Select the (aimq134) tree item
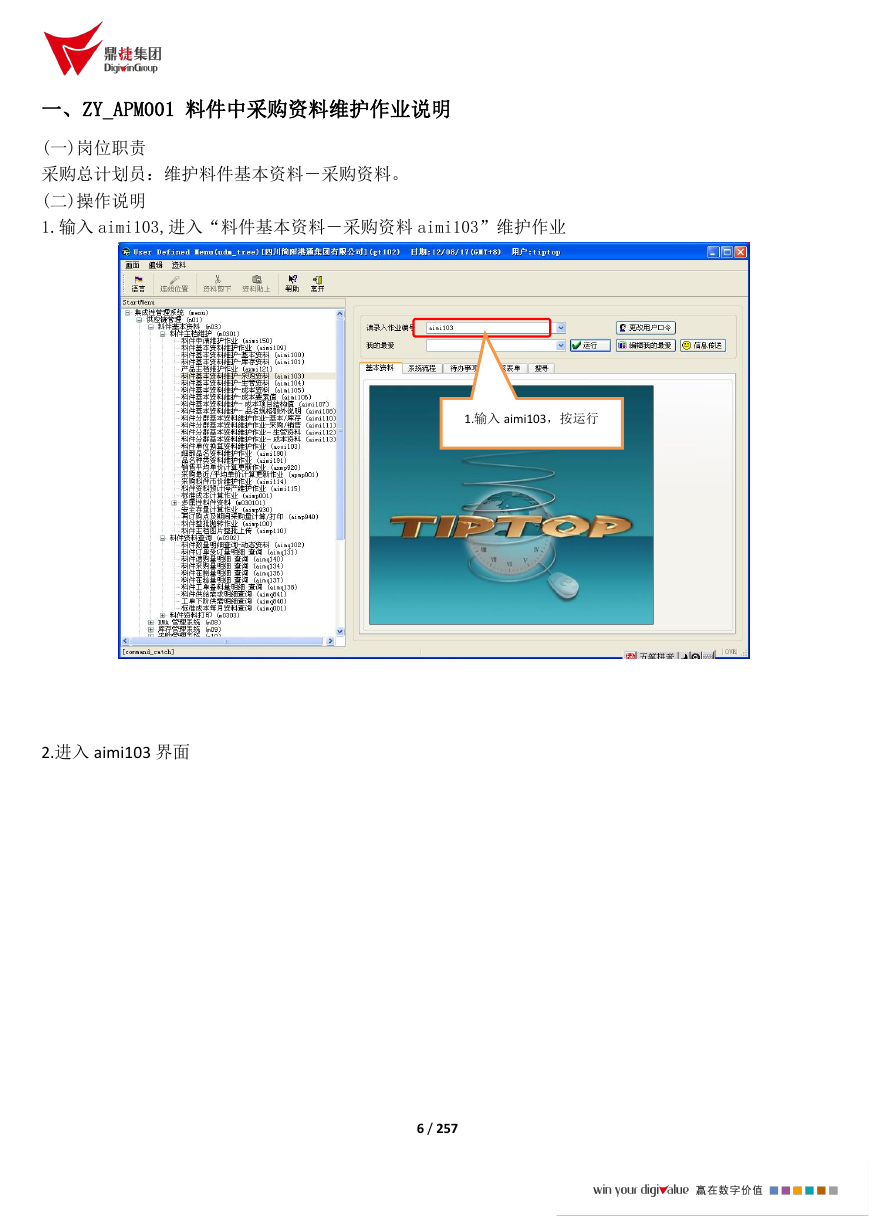 tap(232, 565)
